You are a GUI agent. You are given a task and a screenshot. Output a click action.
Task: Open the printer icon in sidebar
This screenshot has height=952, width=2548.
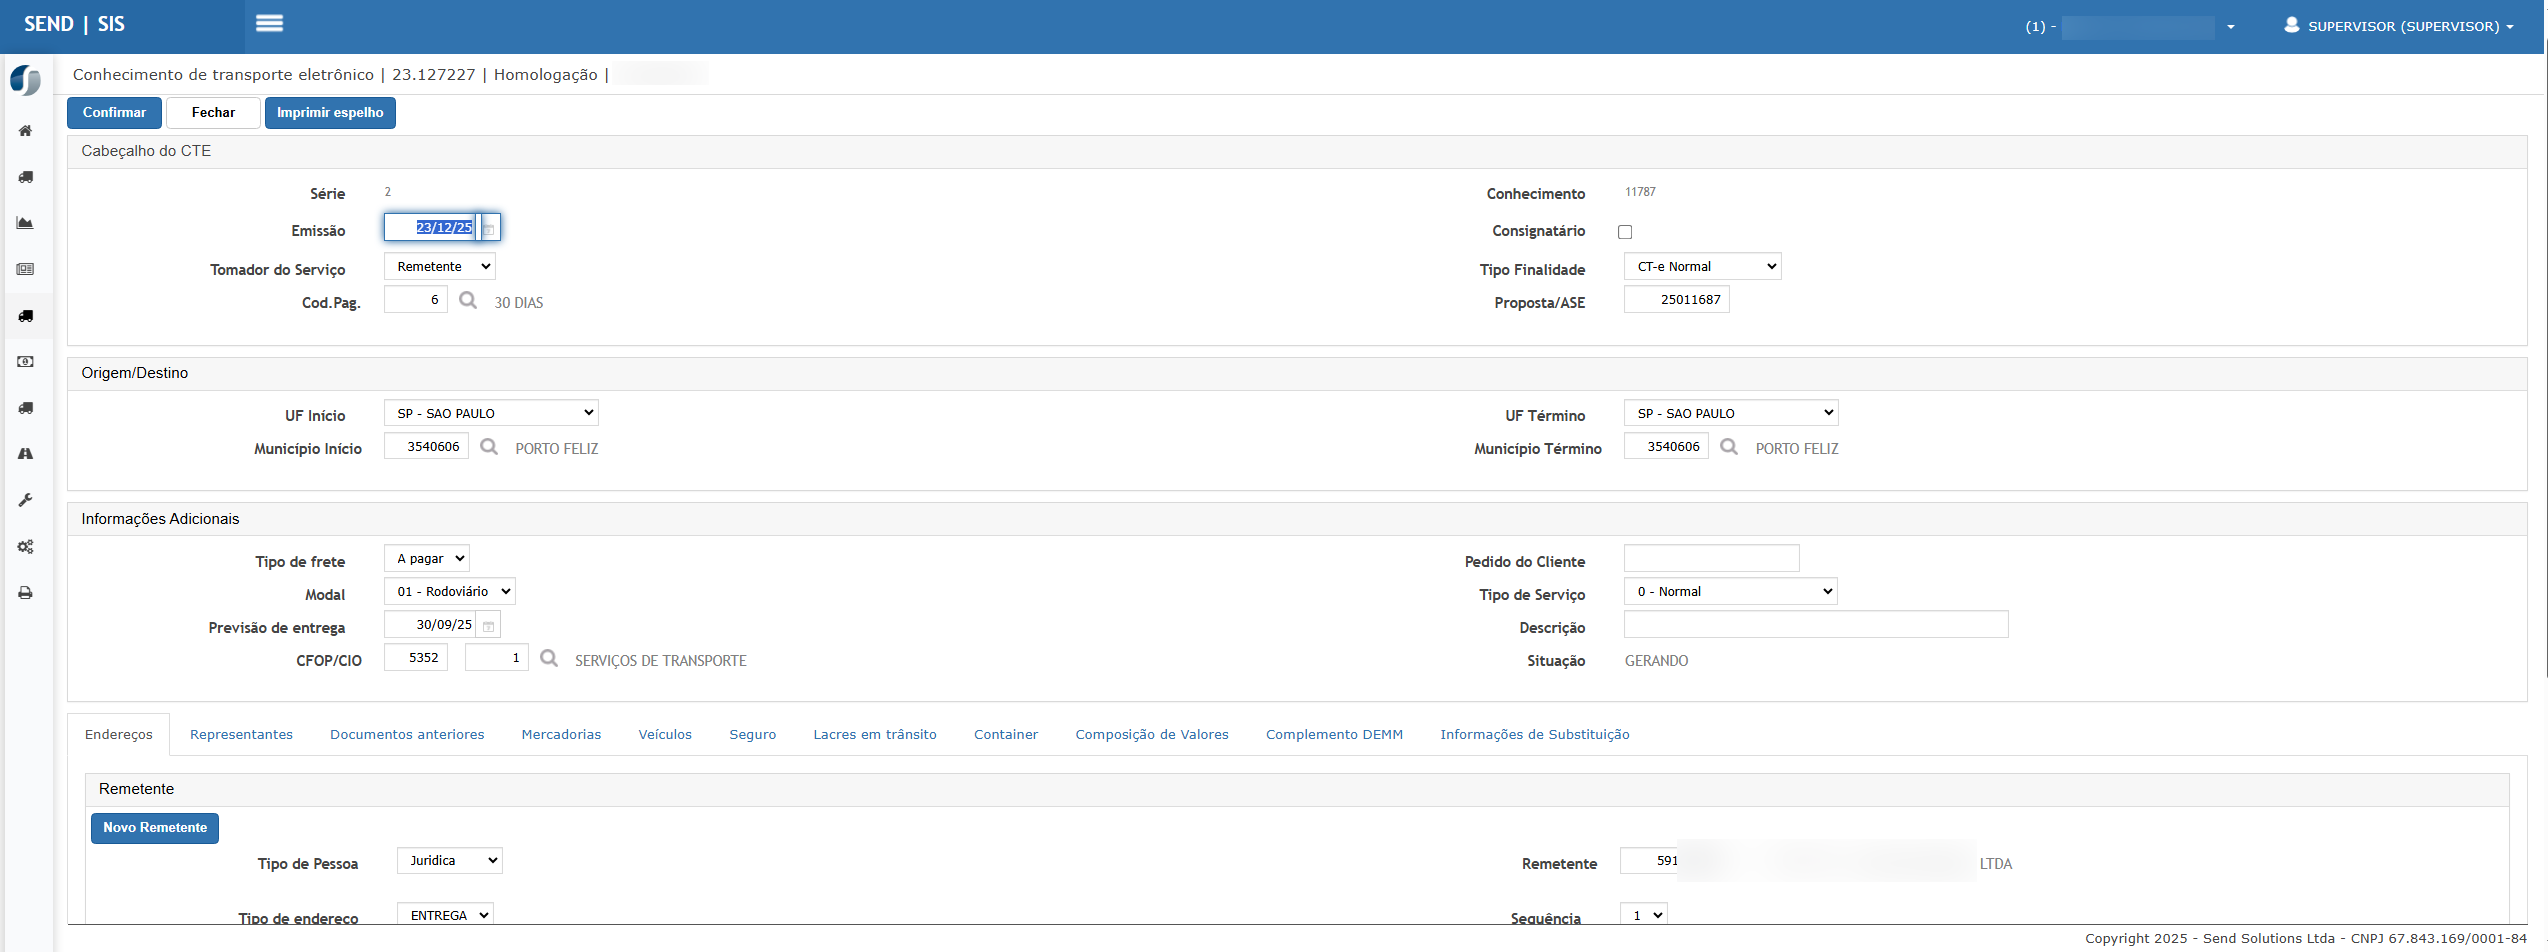click(26, 593)
